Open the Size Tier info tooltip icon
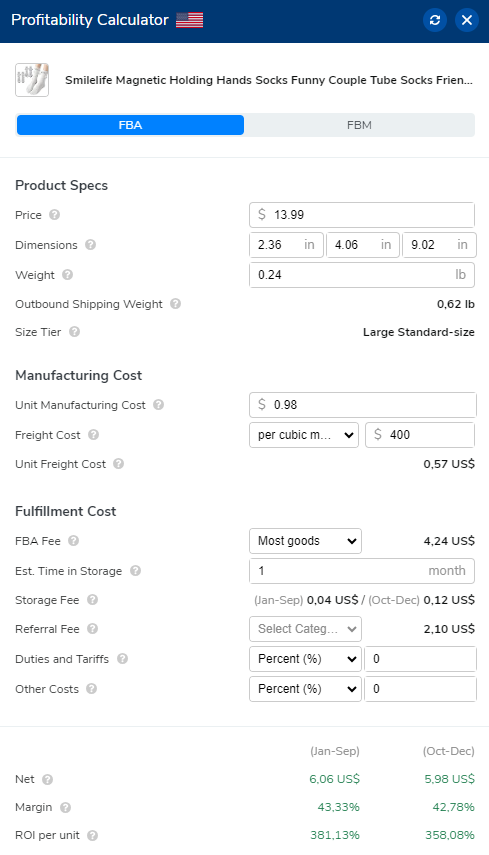Image resolution: width=489 pixels, height=855 pixels. (74, 332)
